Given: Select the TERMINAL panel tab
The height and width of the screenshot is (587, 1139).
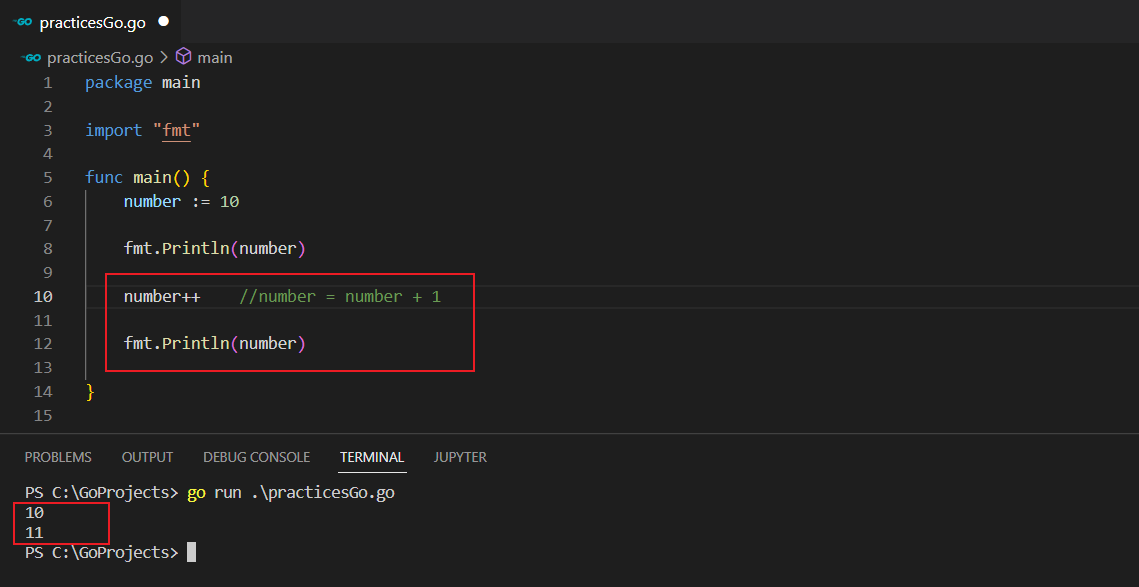Looking at the screenshot, I should click(372, 457).
